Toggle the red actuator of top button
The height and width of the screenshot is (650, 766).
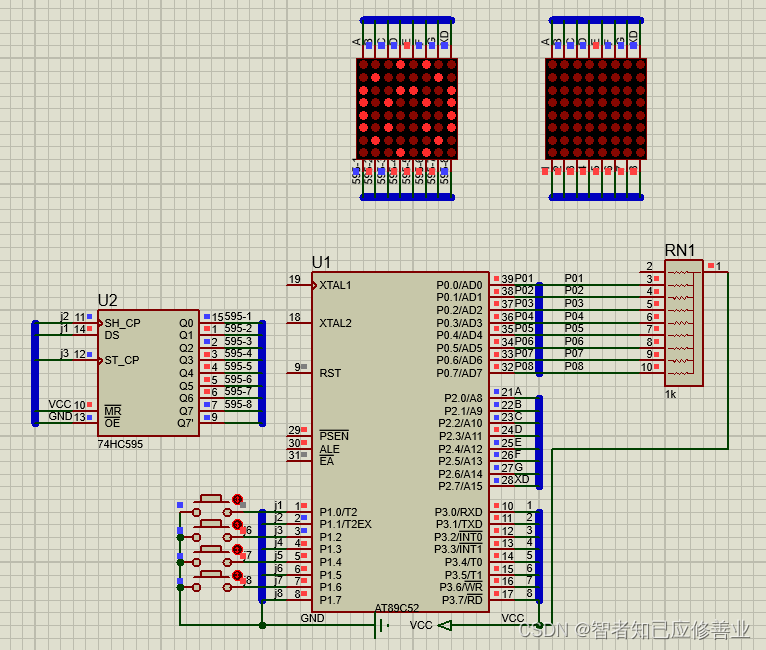click(237, 499)
